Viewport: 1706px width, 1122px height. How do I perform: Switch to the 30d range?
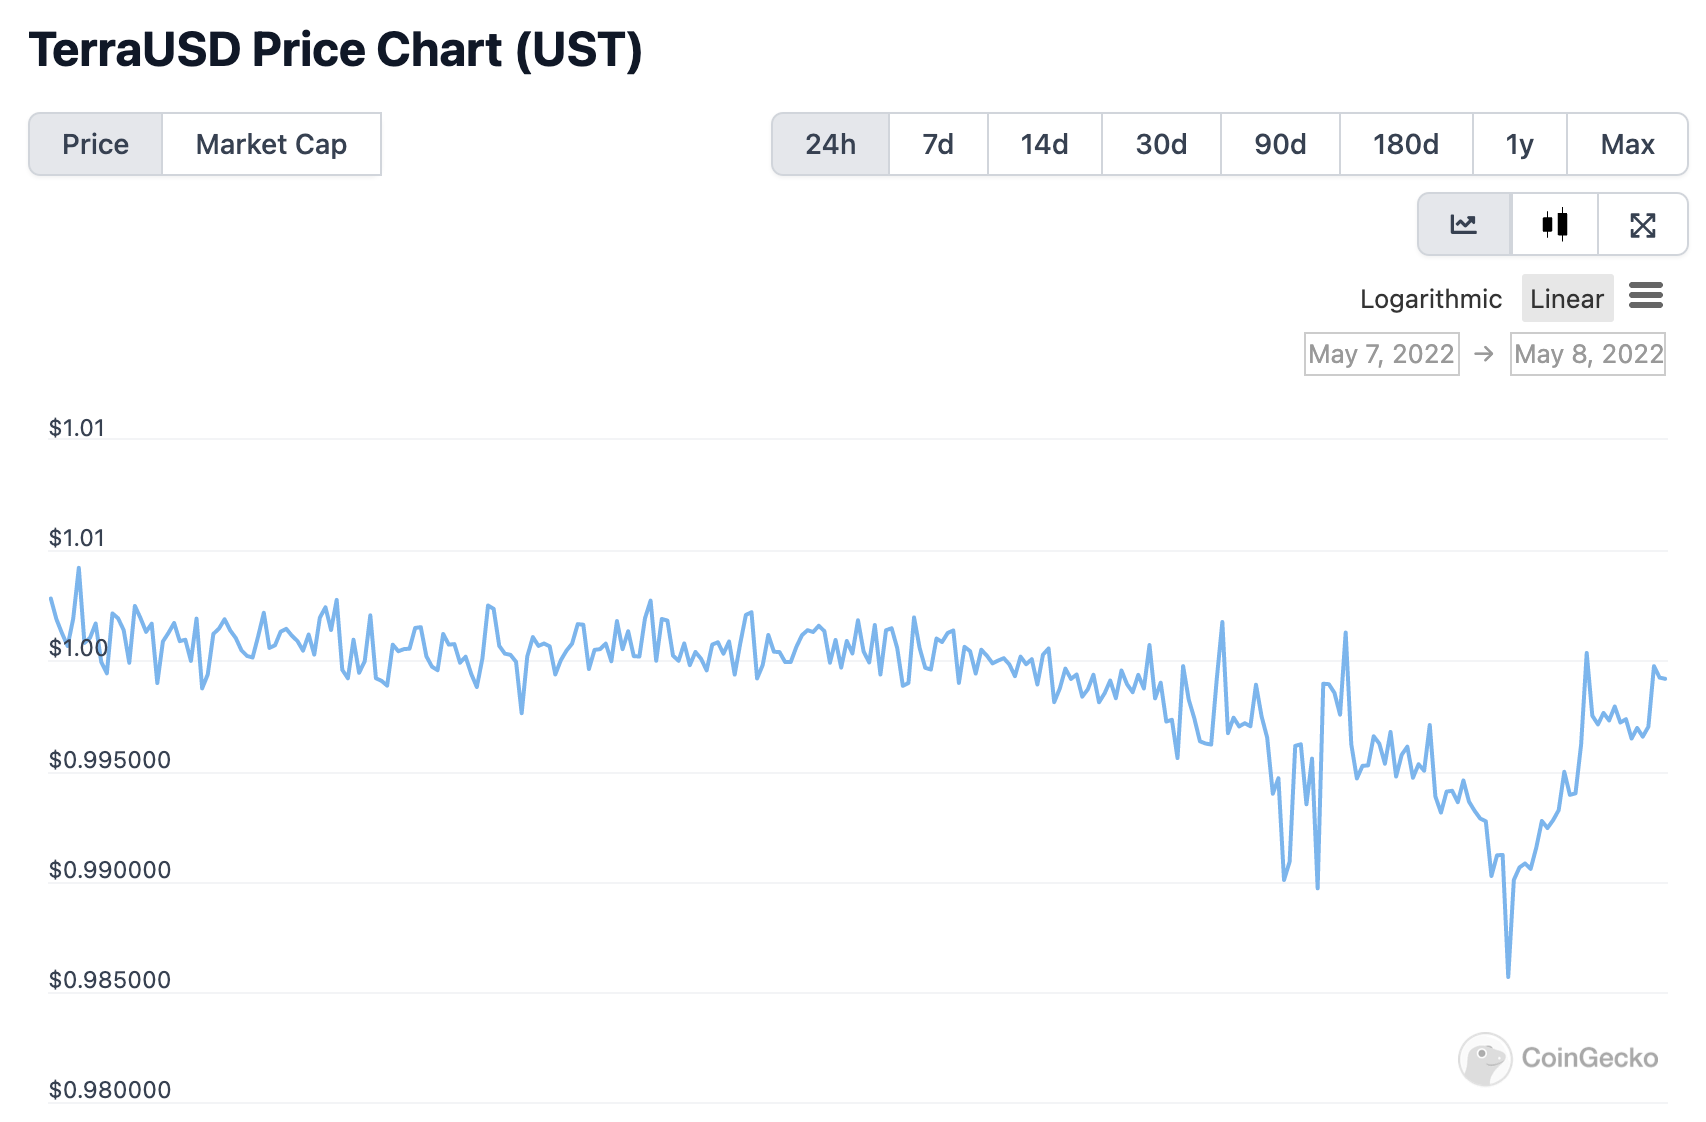click(1161, 144)
